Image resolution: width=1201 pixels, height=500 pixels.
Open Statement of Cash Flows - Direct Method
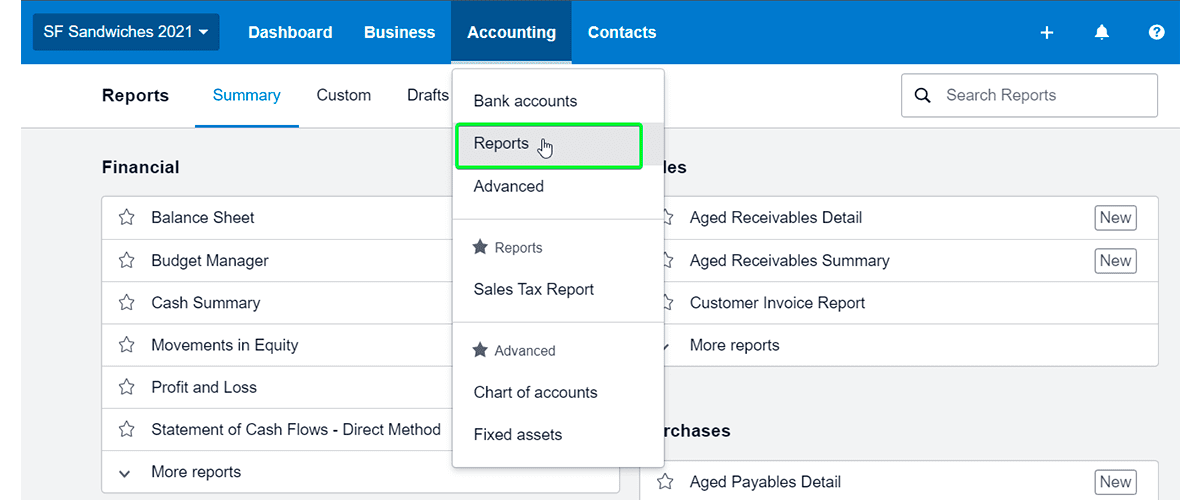click(x=296, y=429)
